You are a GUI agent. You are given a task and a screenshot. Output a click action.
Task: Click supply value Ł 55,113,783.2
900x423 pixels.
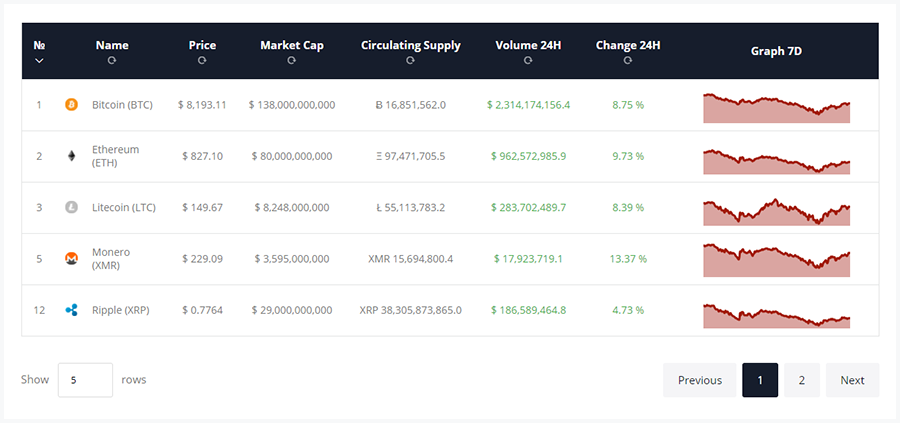click(x=410, y=208)
